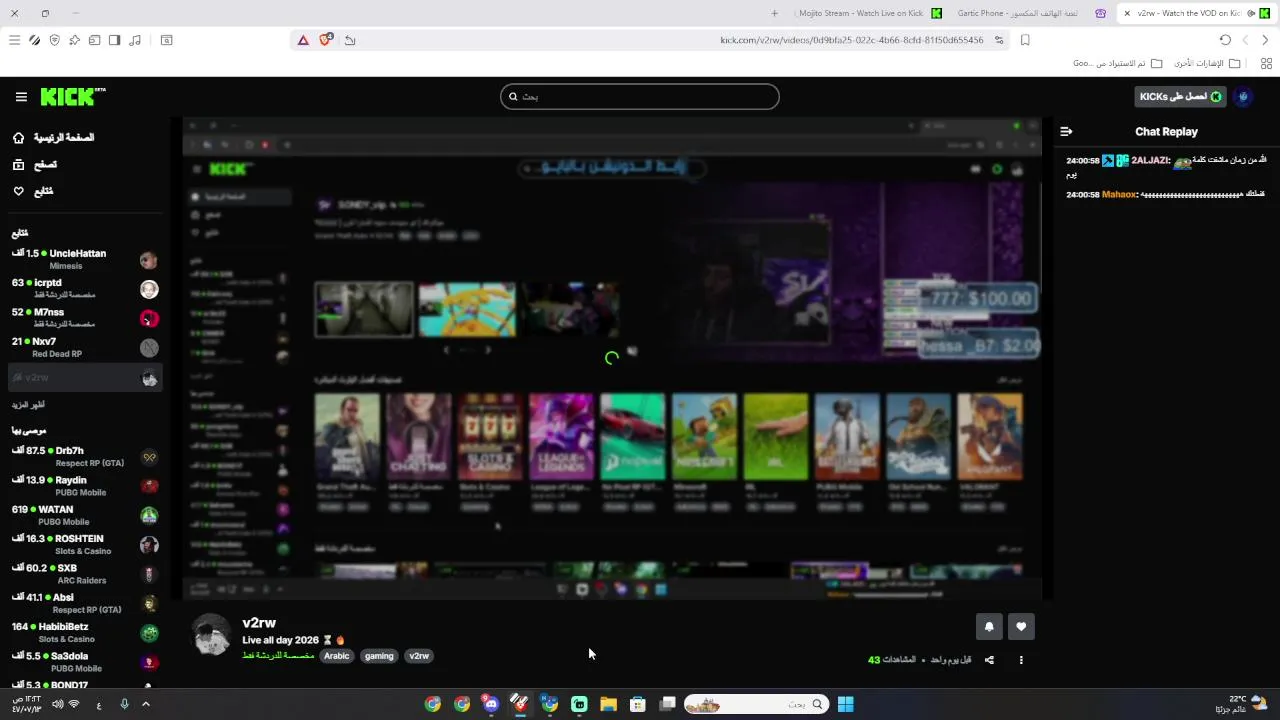The image size is (1280, 720).
Task: Close the v2rw VOD browser tab
Action: (1127, 13)
